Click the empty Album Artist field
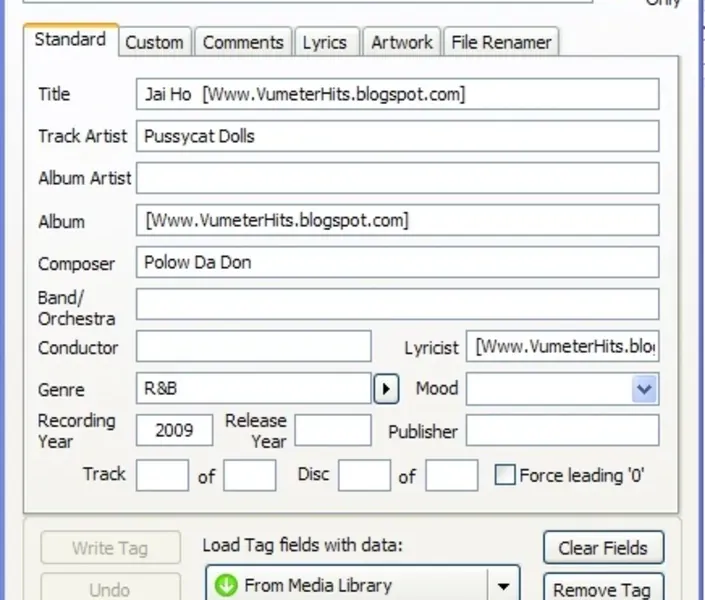705x600 pixels. coord(397,178)
